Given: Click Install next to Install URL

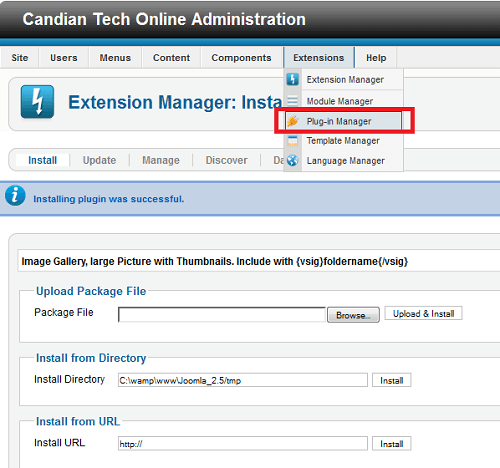Looking at the screenshot, I should (392, 444).
